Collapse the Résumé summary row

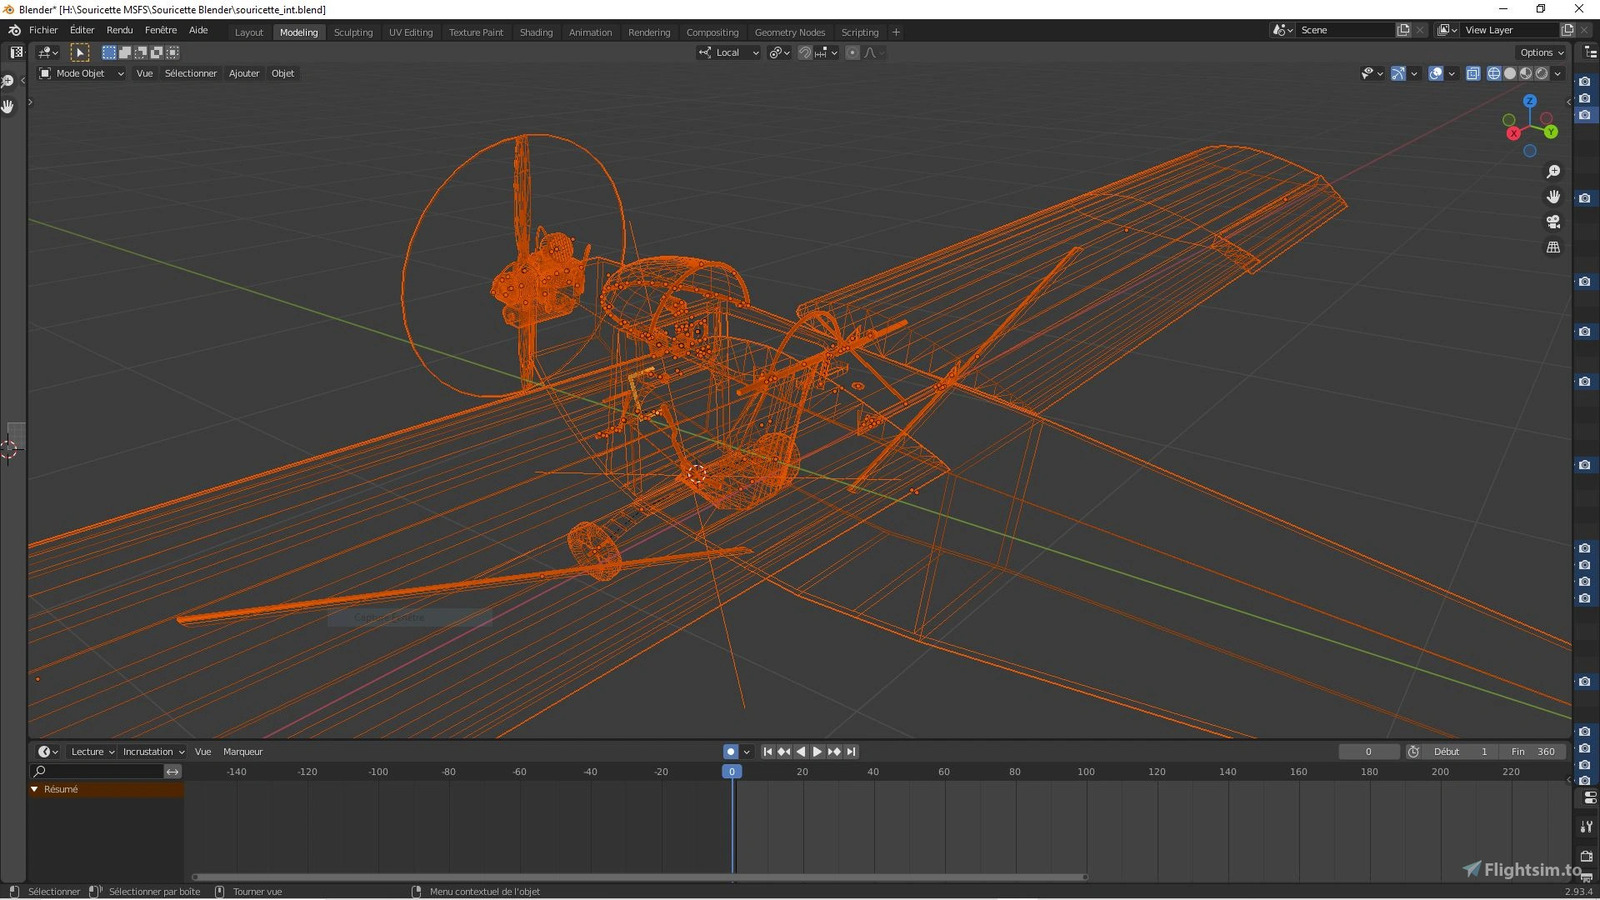pyautogui.click(x=34, y=789)
